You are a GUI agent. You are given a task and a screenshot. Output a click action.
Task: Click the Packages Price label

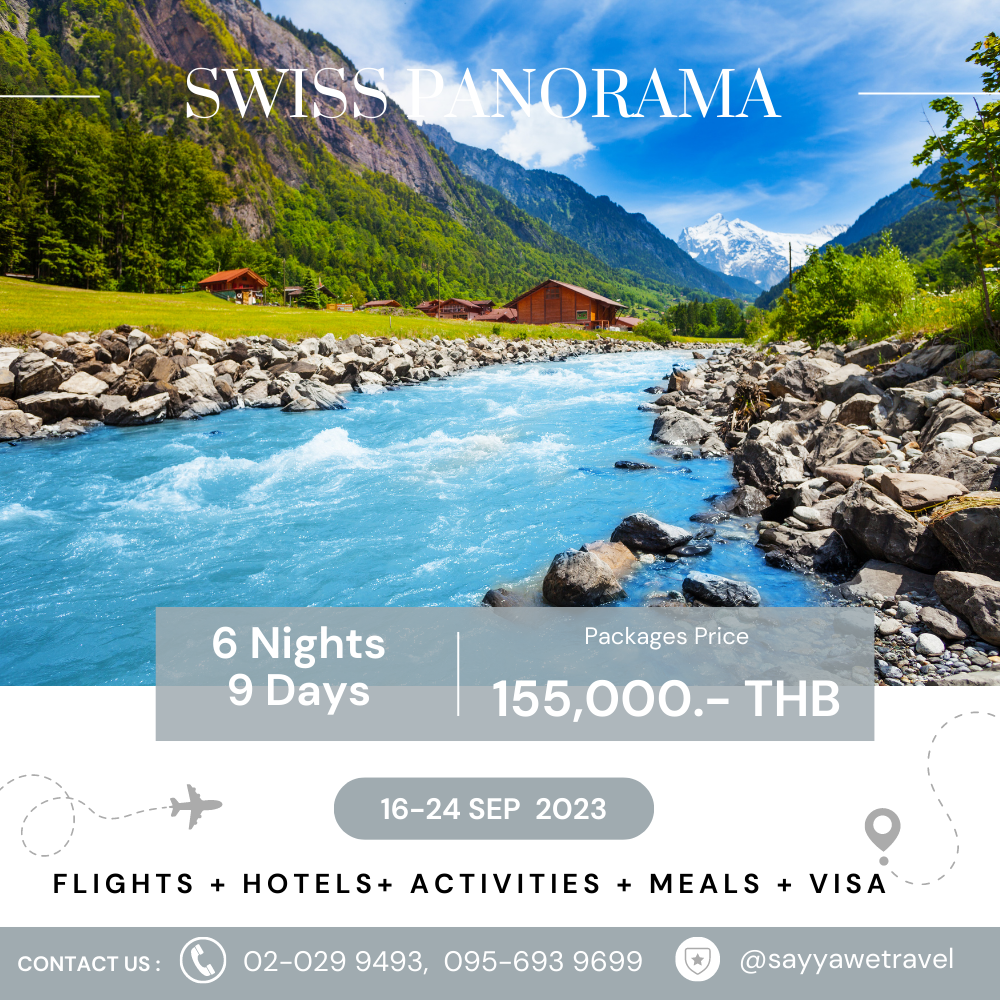click(666, 636)
